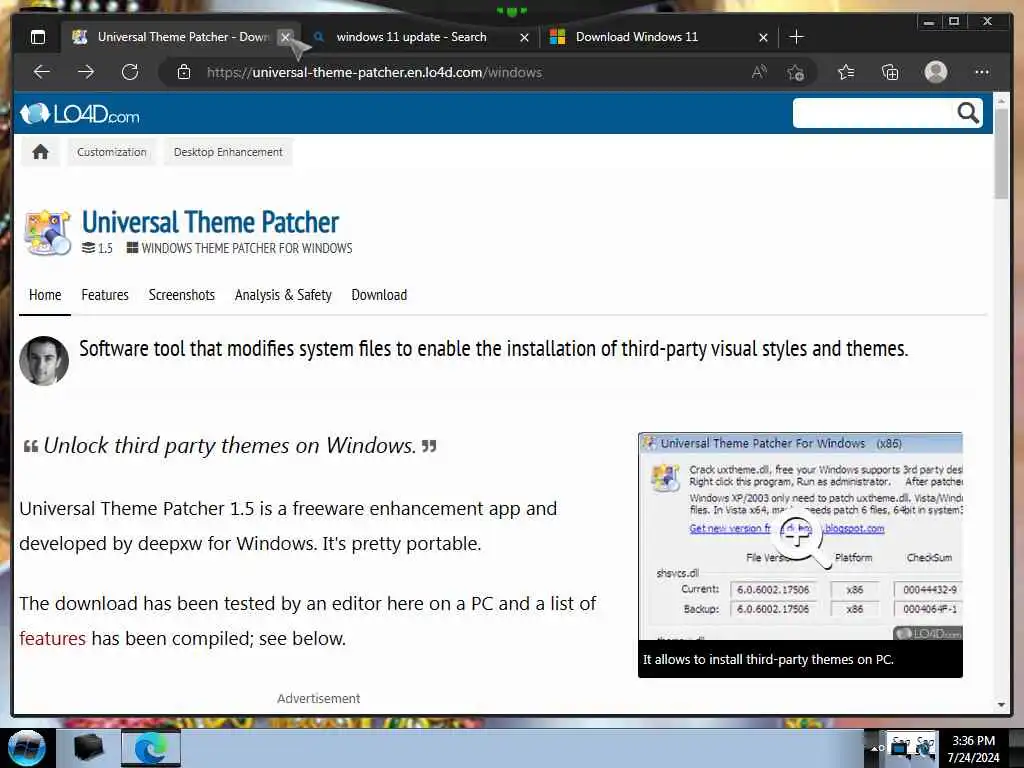Screen dimensions: 1024x768
Task: Open the Collections icon
Action: click(890, 72)
